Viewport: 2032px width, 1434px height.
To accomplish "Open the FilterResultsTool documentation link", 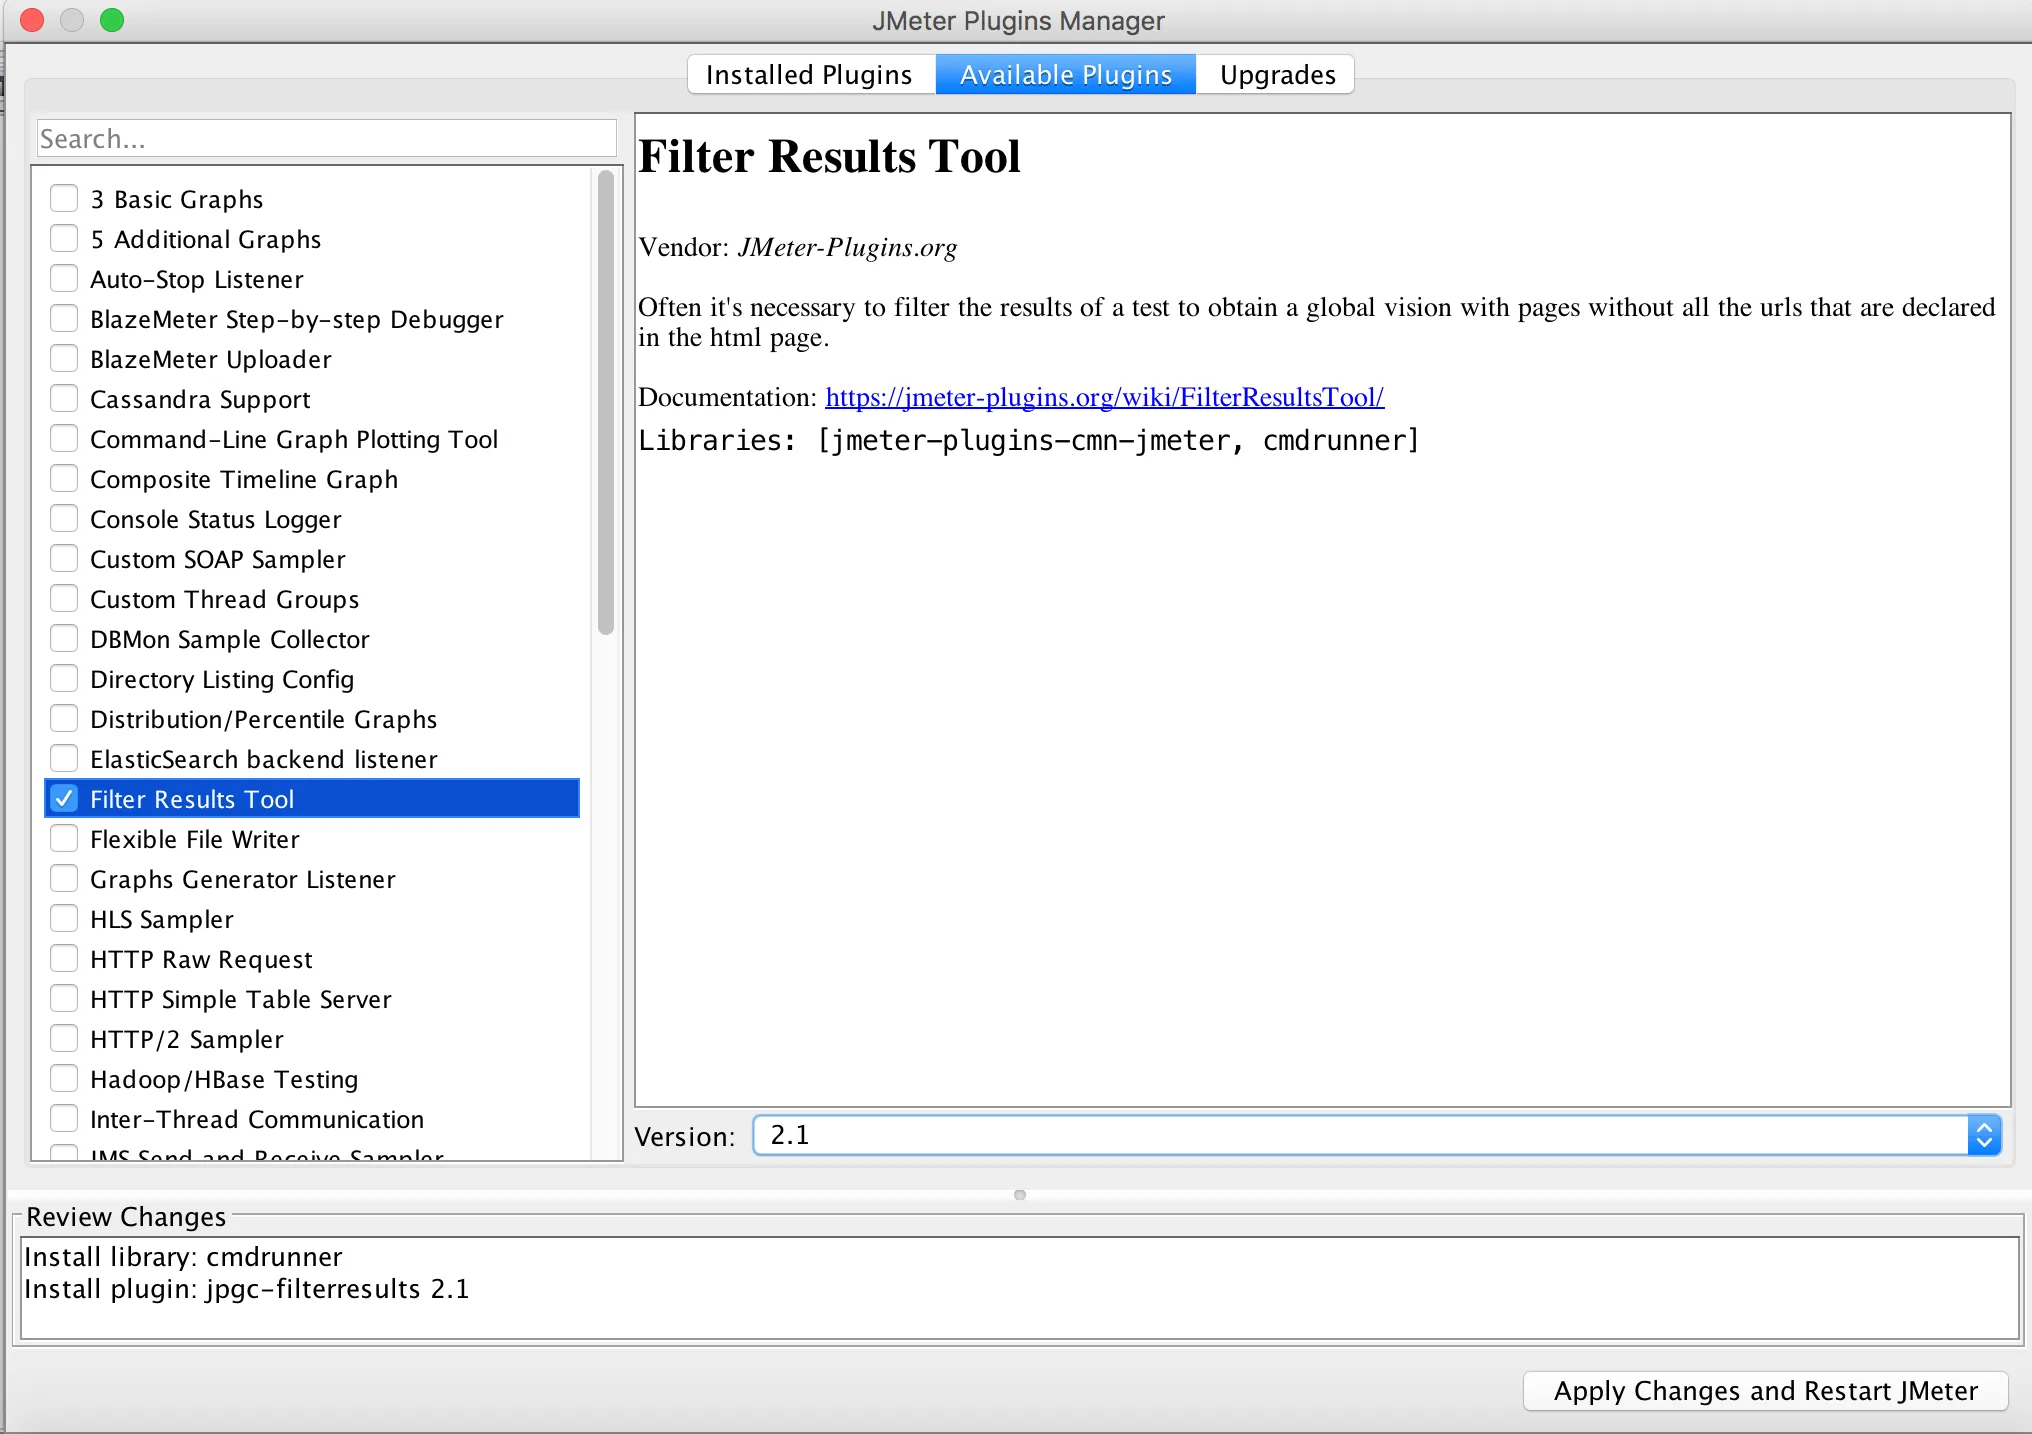I will pos(1104,397).
